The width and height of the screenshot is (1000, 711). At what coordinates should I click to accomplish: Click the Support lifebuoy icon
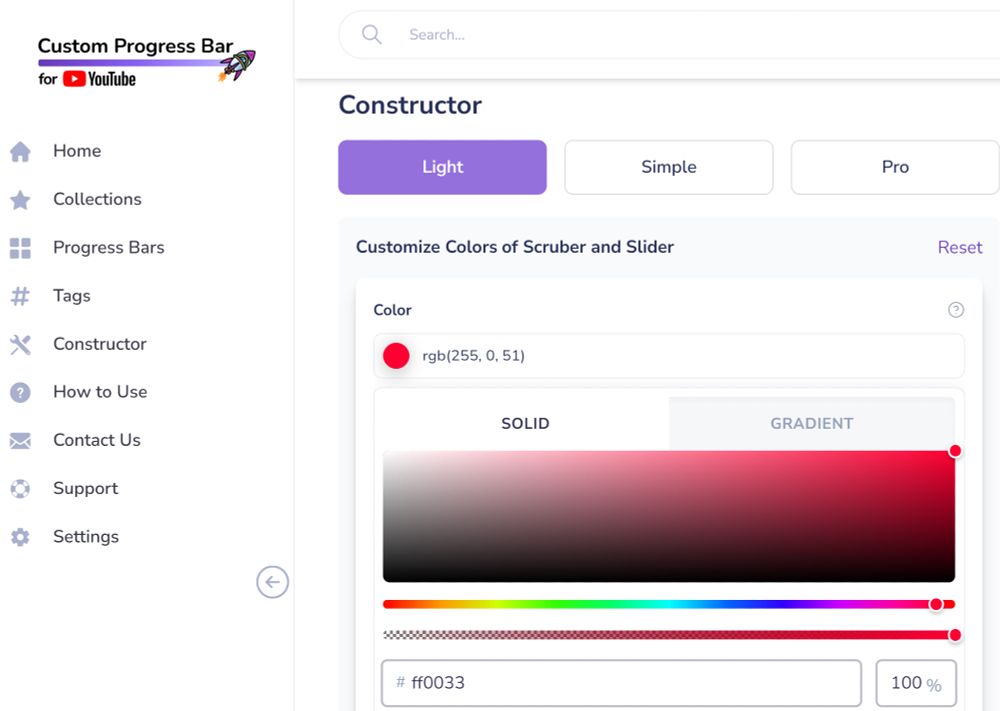(x=20, y=488)
